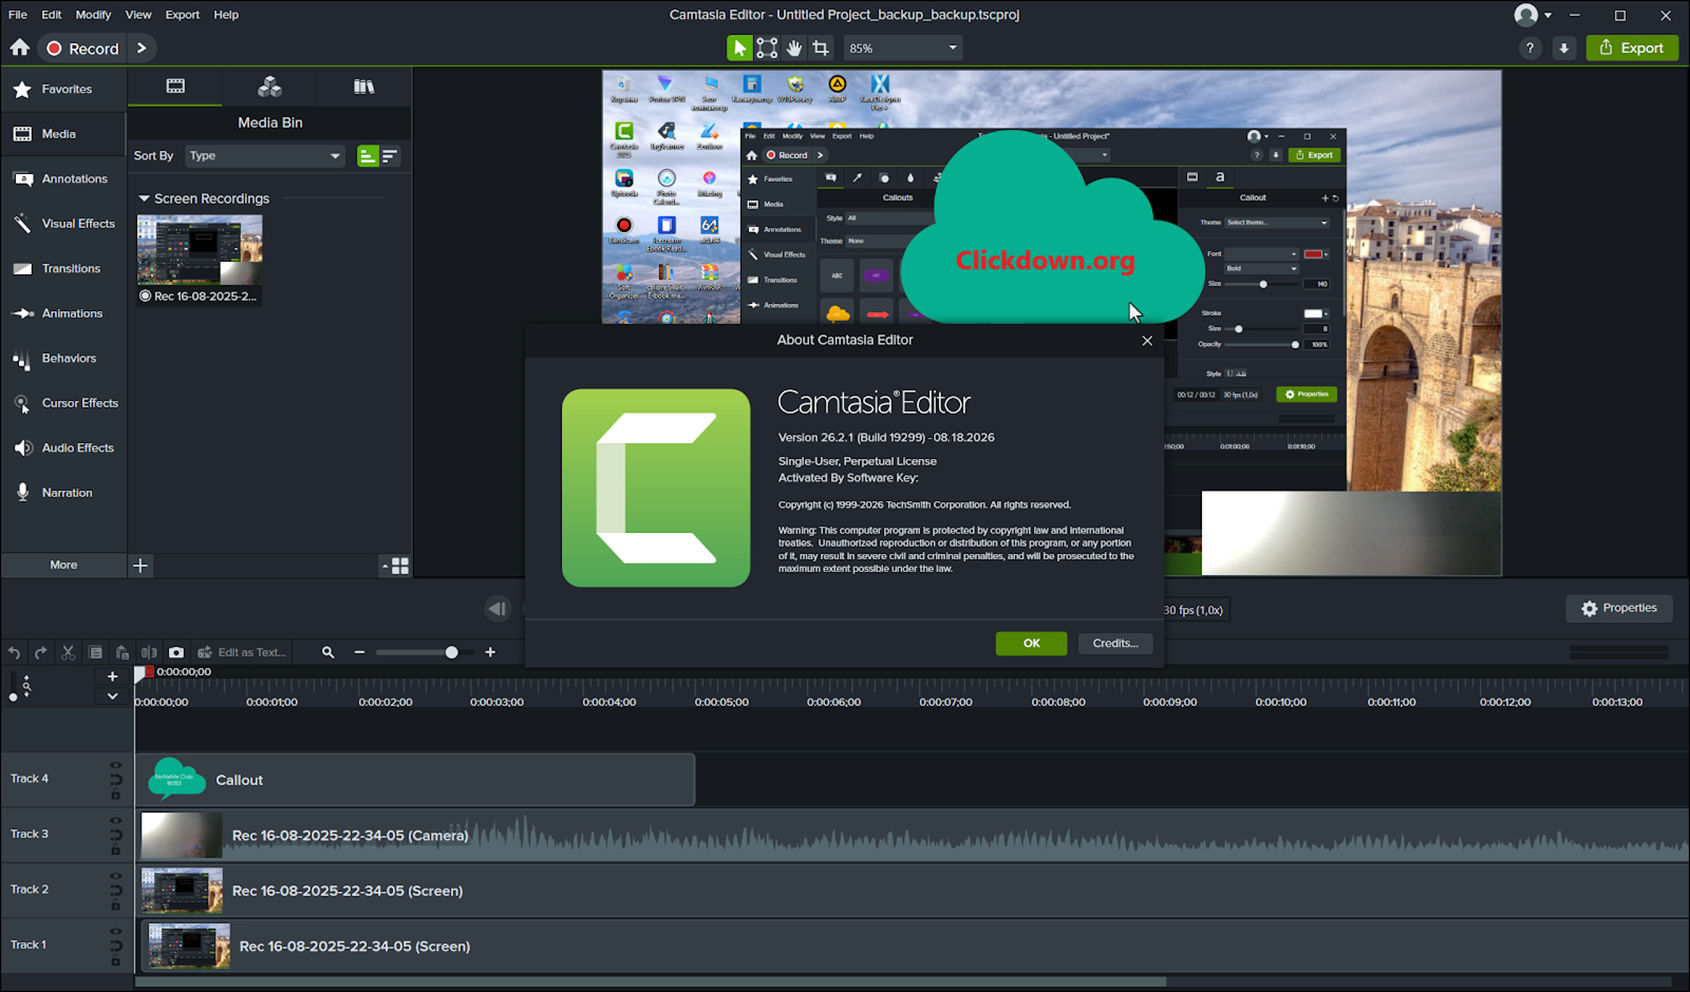Open the Properties panel button
The image size is (1690, 992).
point(1619,608)
